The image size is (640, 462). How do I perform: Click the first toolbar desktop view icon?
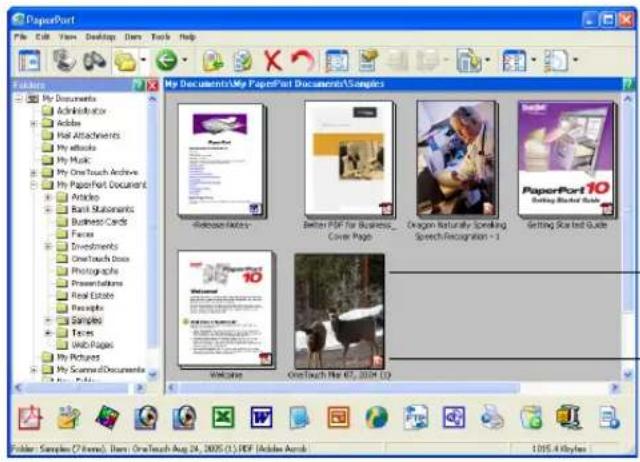[29, 60]
